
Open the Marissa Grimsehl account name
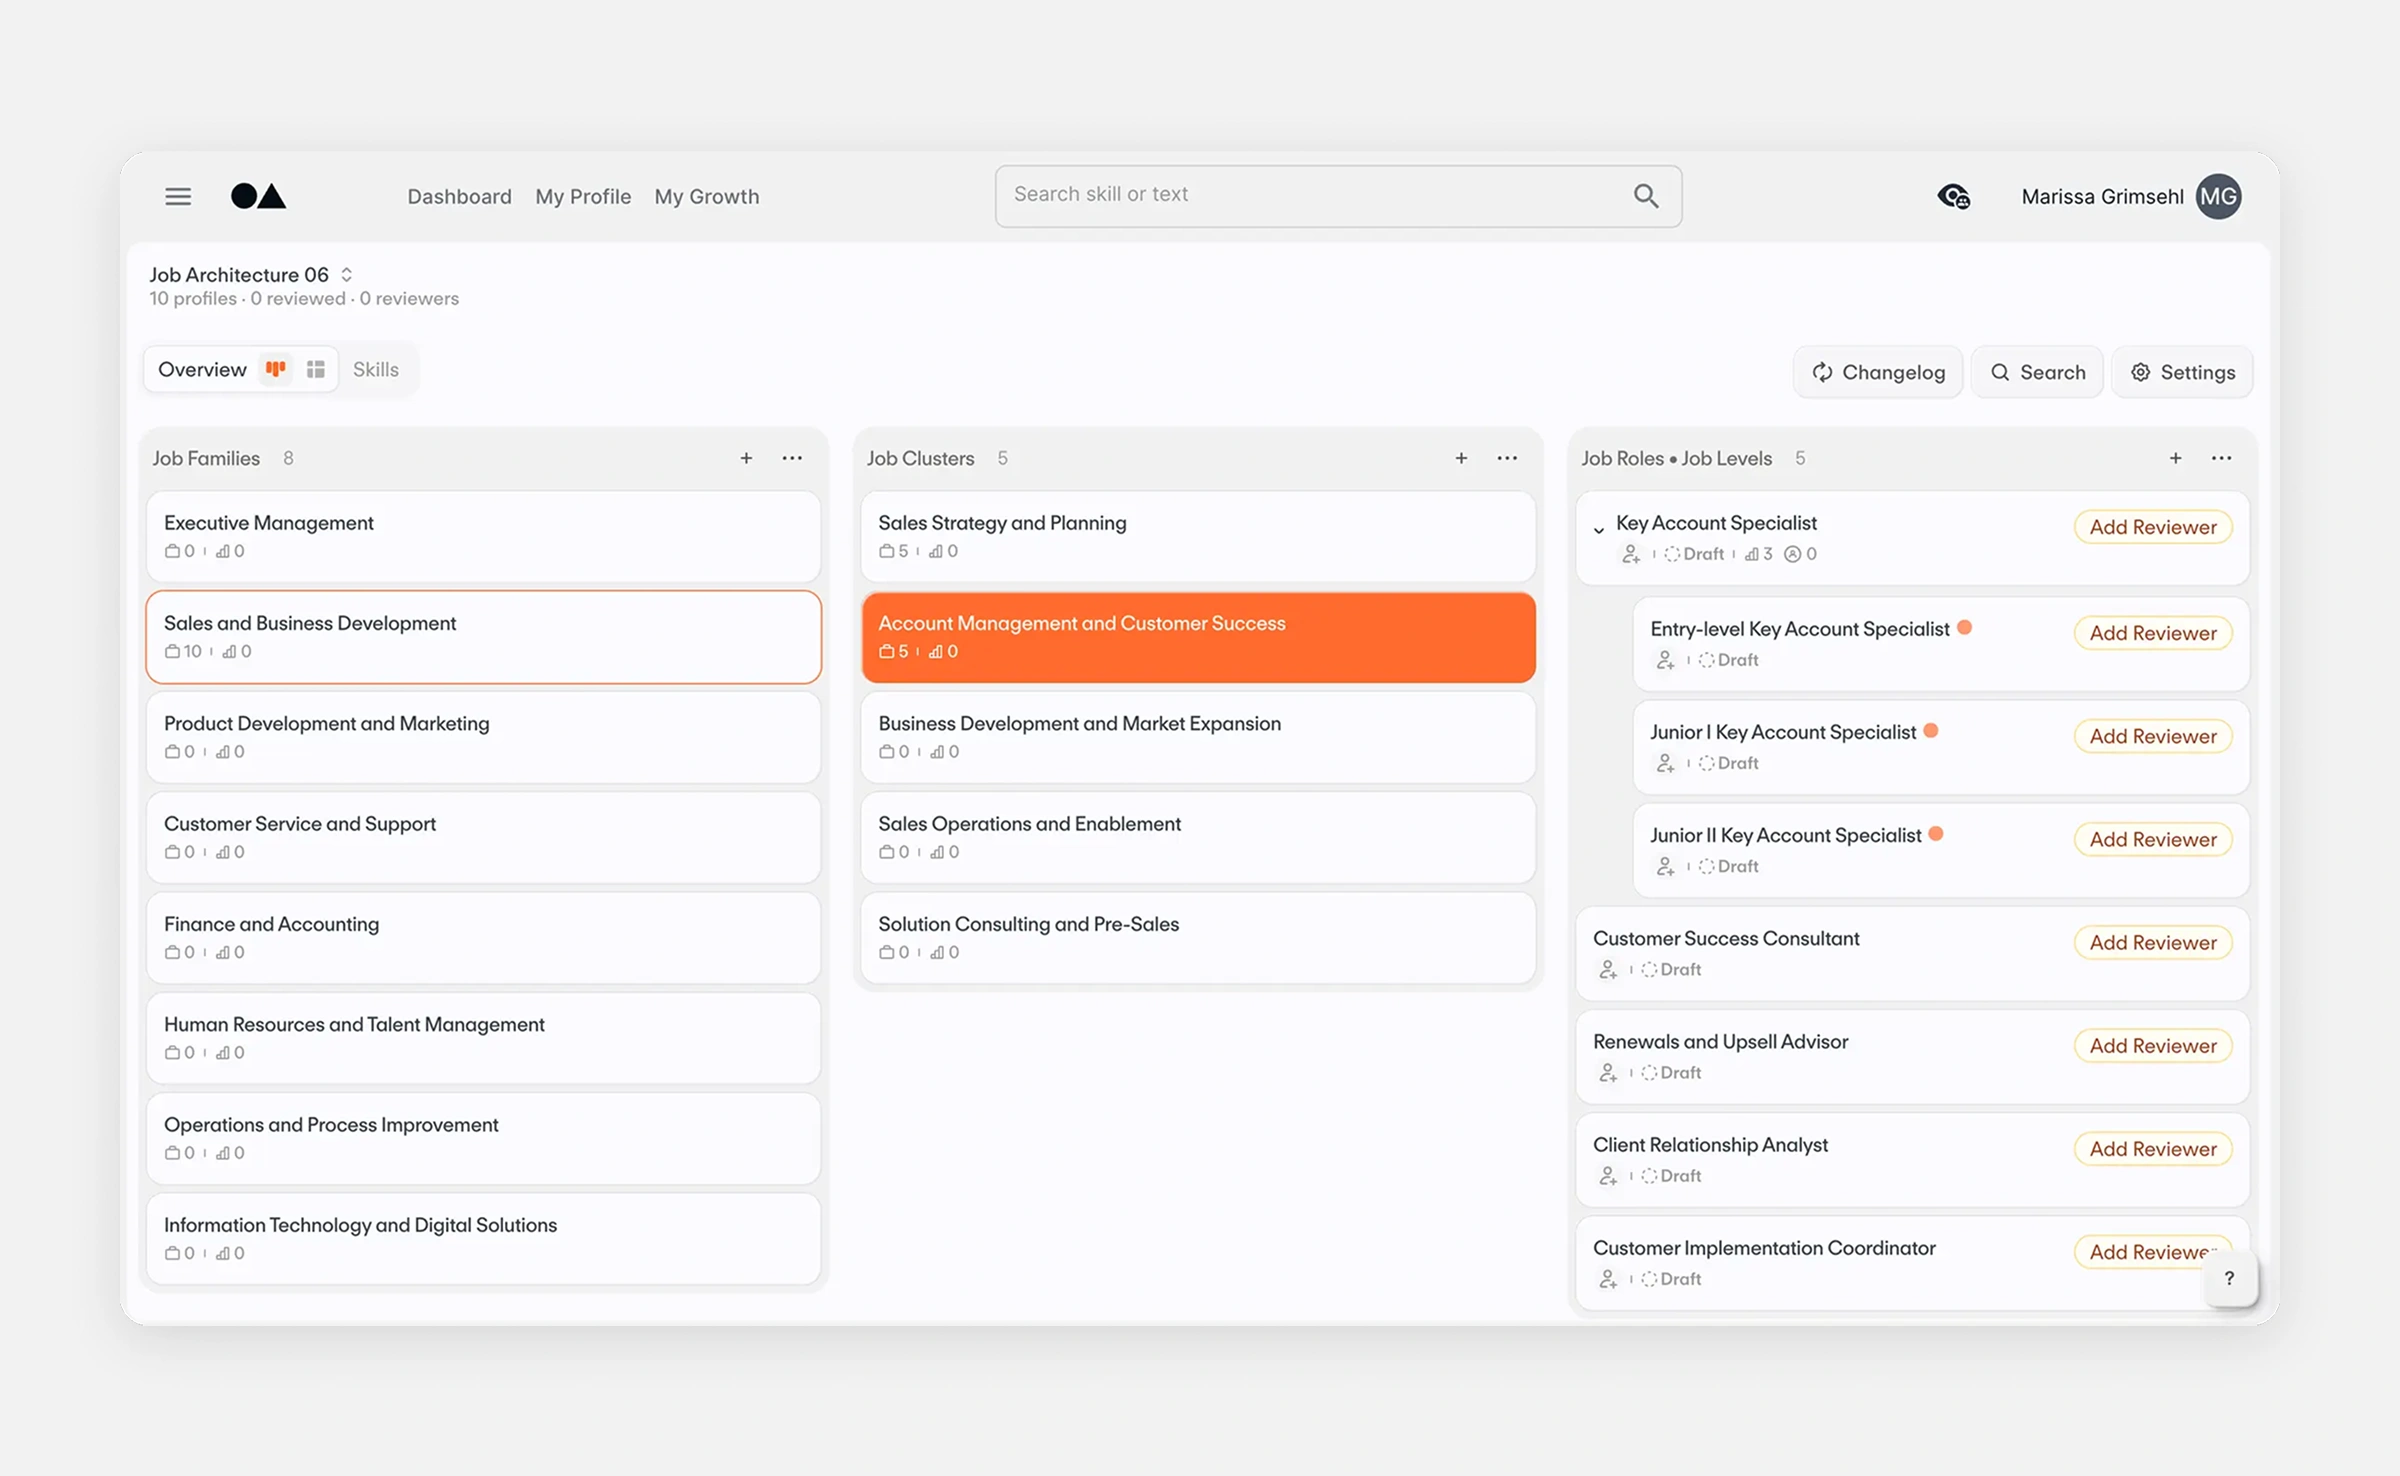pyautogui.click(x=2102, y=196)
